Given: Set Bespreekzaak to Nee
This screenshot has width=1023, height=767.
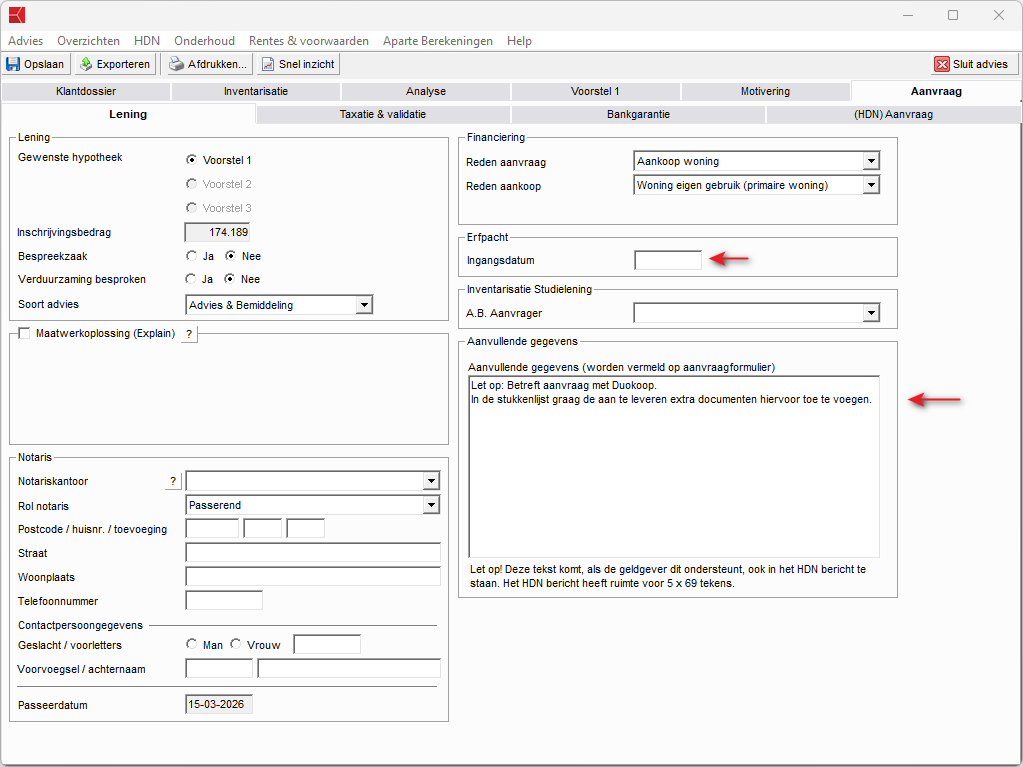Looking at the screenshot, I should click(x=230, y=256).
